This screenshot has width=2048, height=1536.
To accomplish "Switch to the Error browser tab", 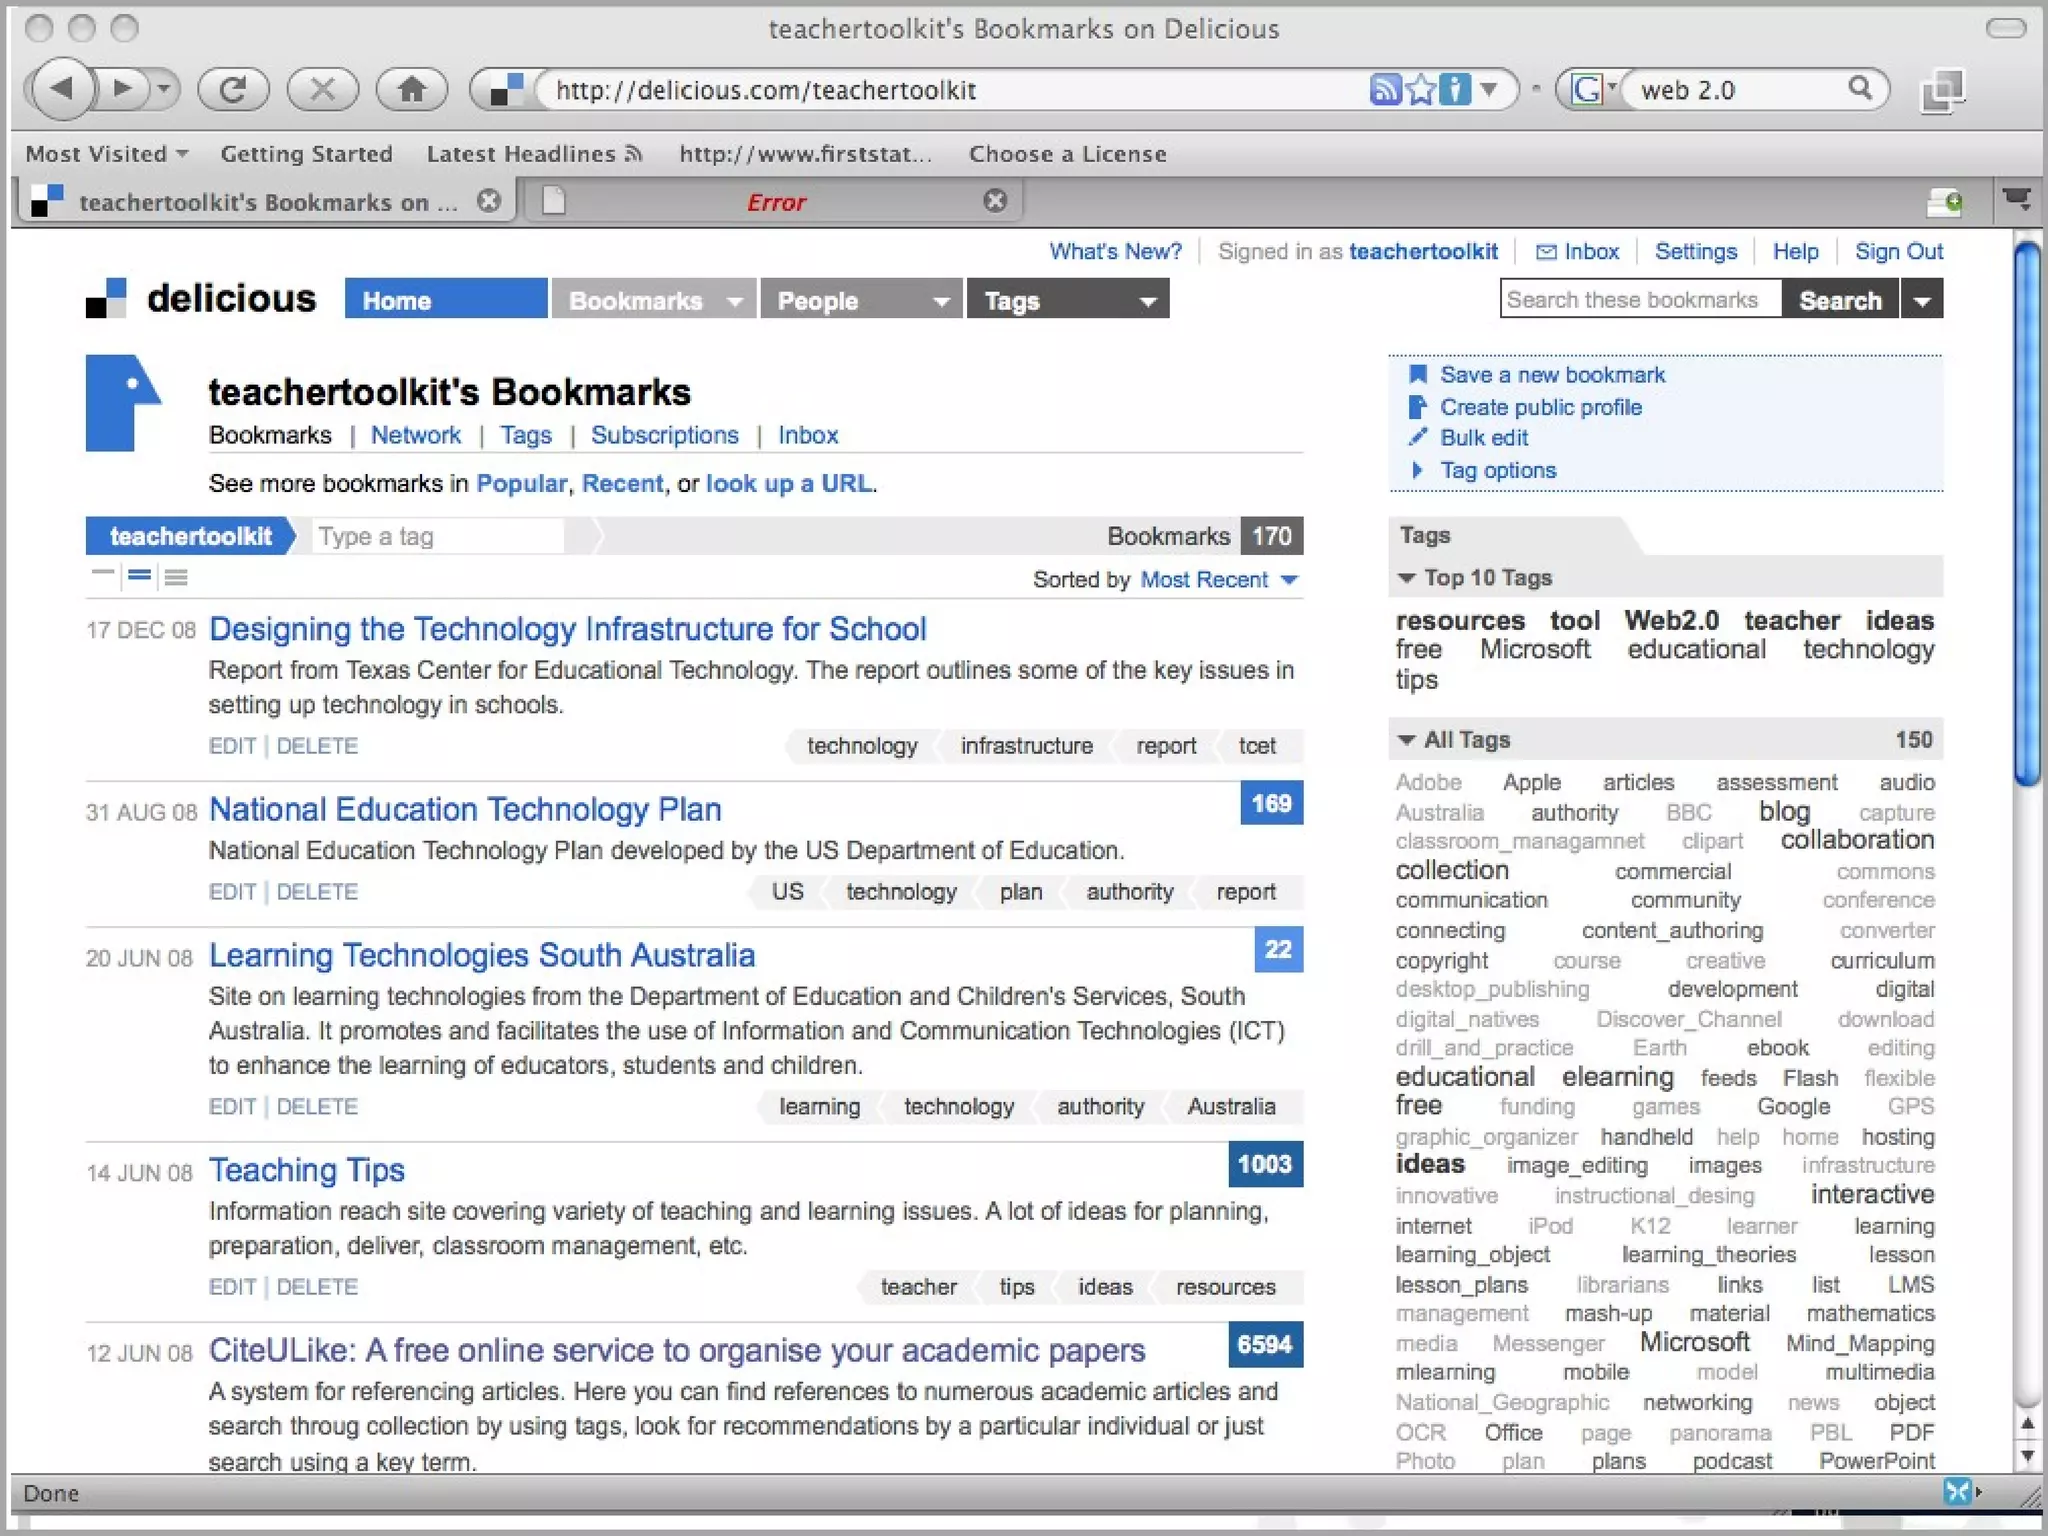I will coord(775,202).
